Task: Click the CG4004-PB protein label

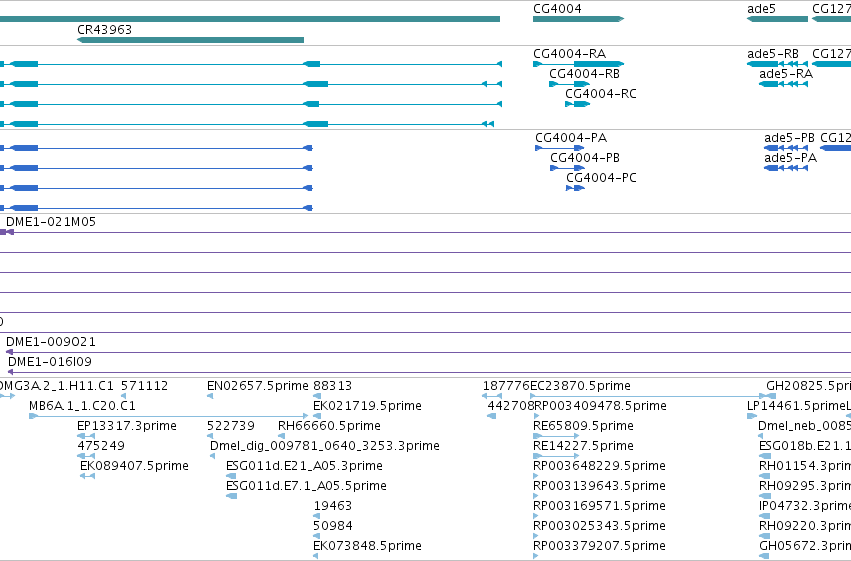Action: 585,158
